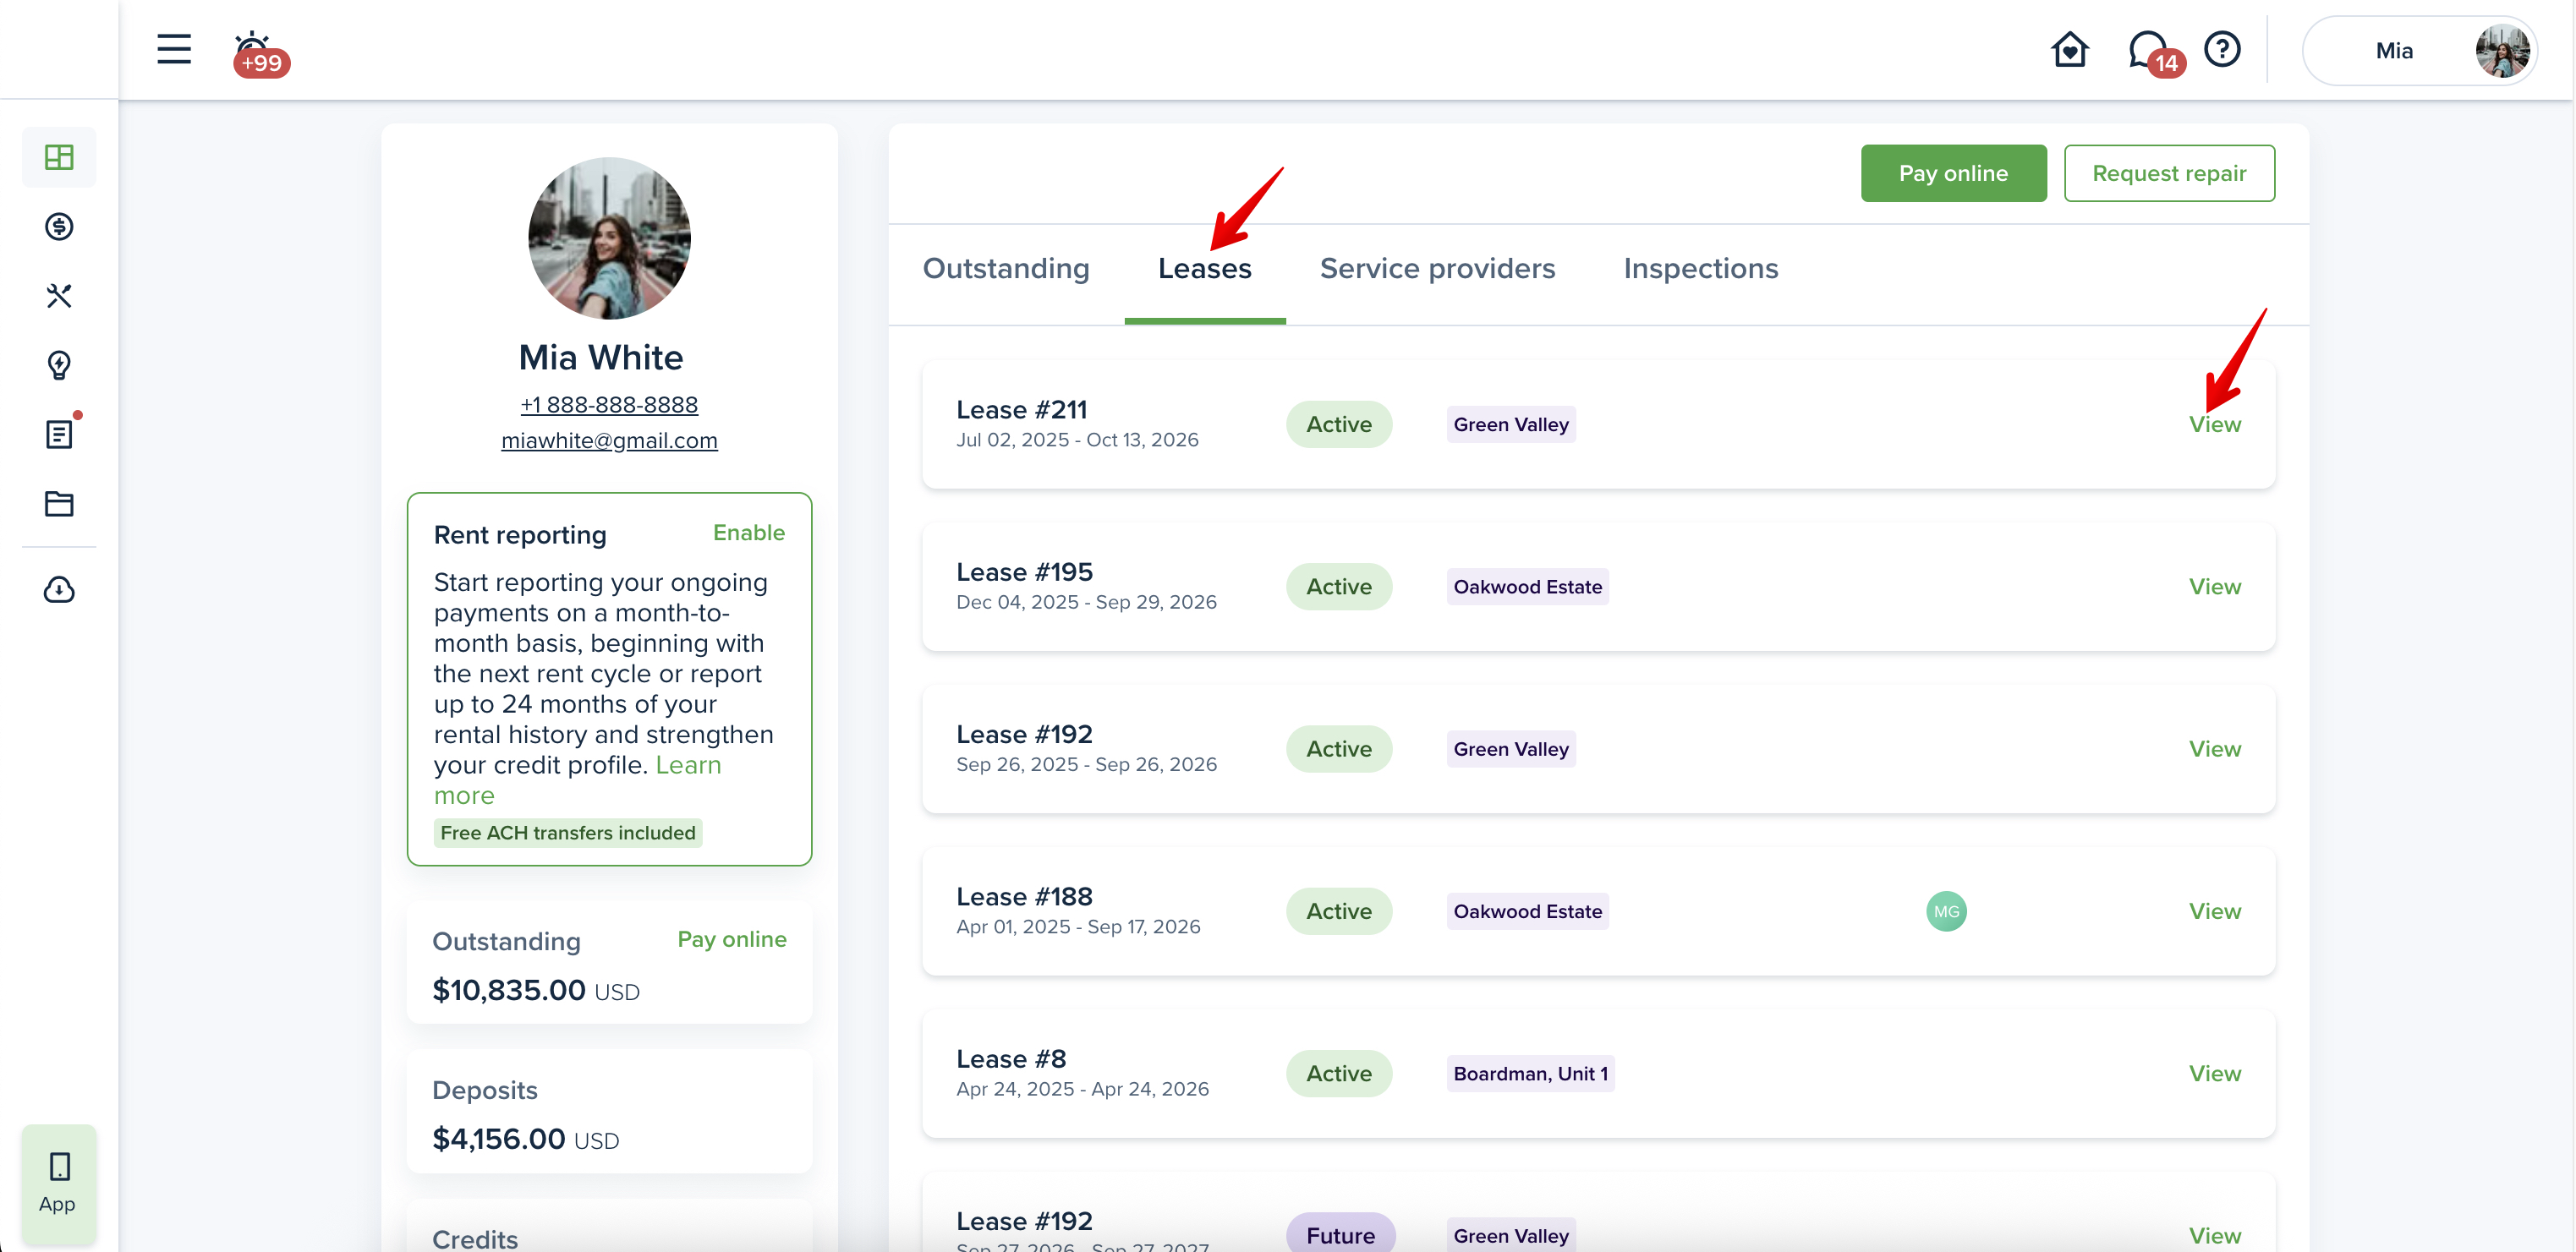Open the hamburger menu icon
This screenshot has height=1252, width=2576.
pos(174,49)
